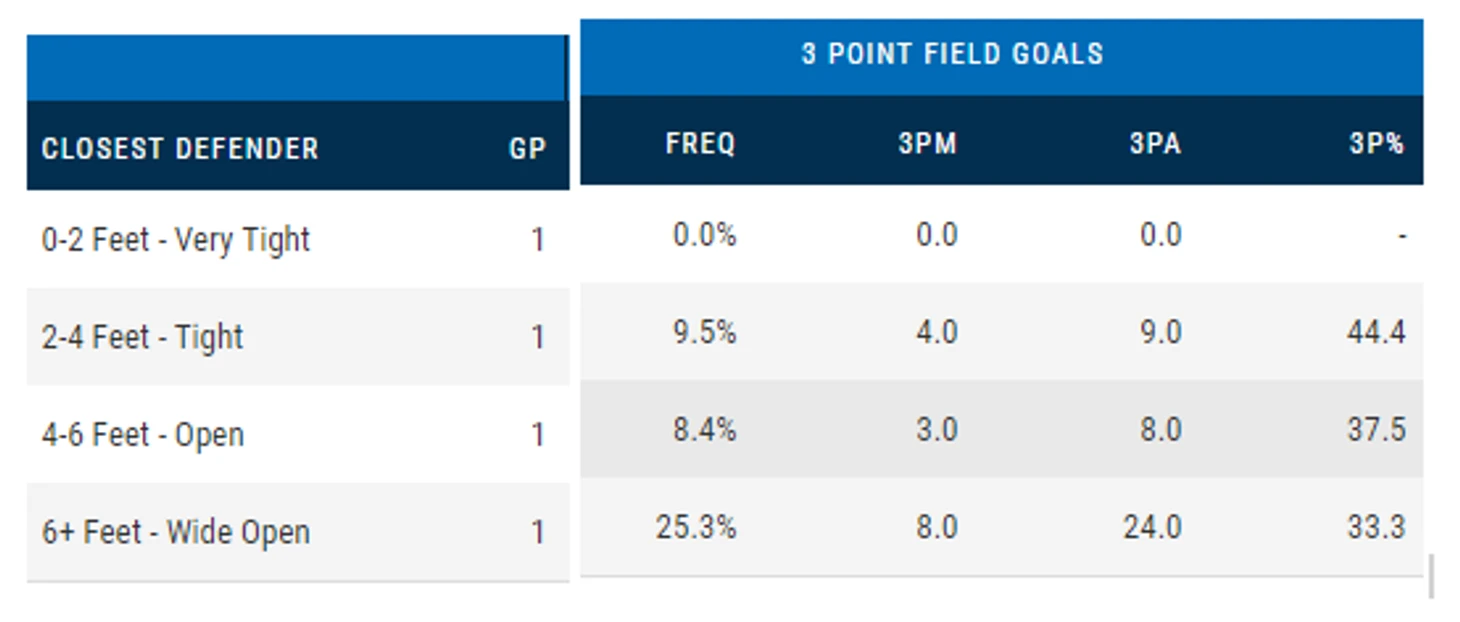
Task: Click the 4.0 makes value in Tight row
Action: [937, 332]
